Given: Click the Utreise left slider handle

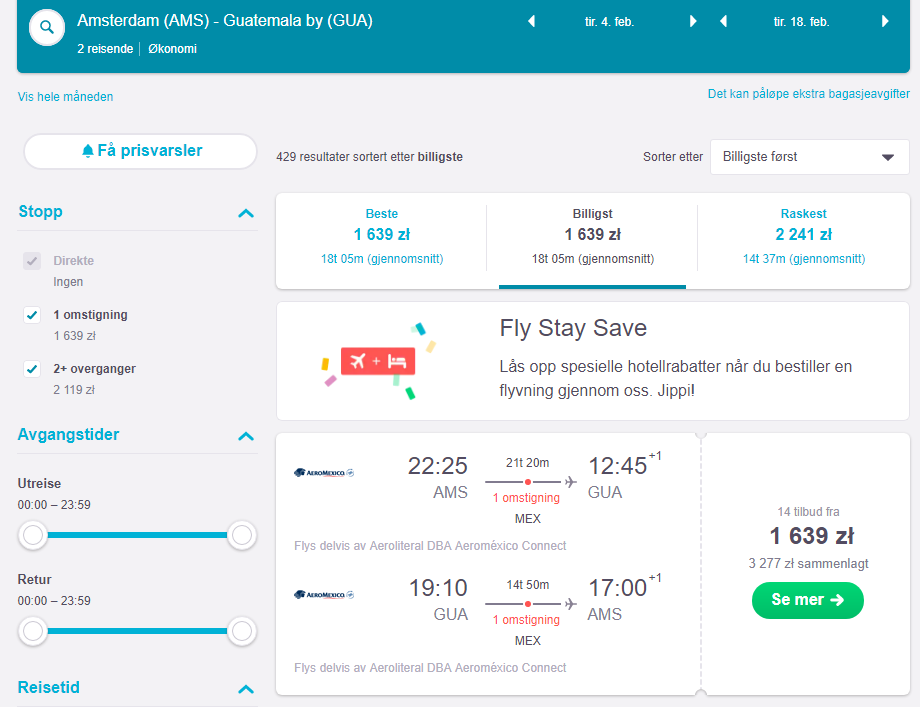Looking at the screenshot, I should click(x=33, y=535).
